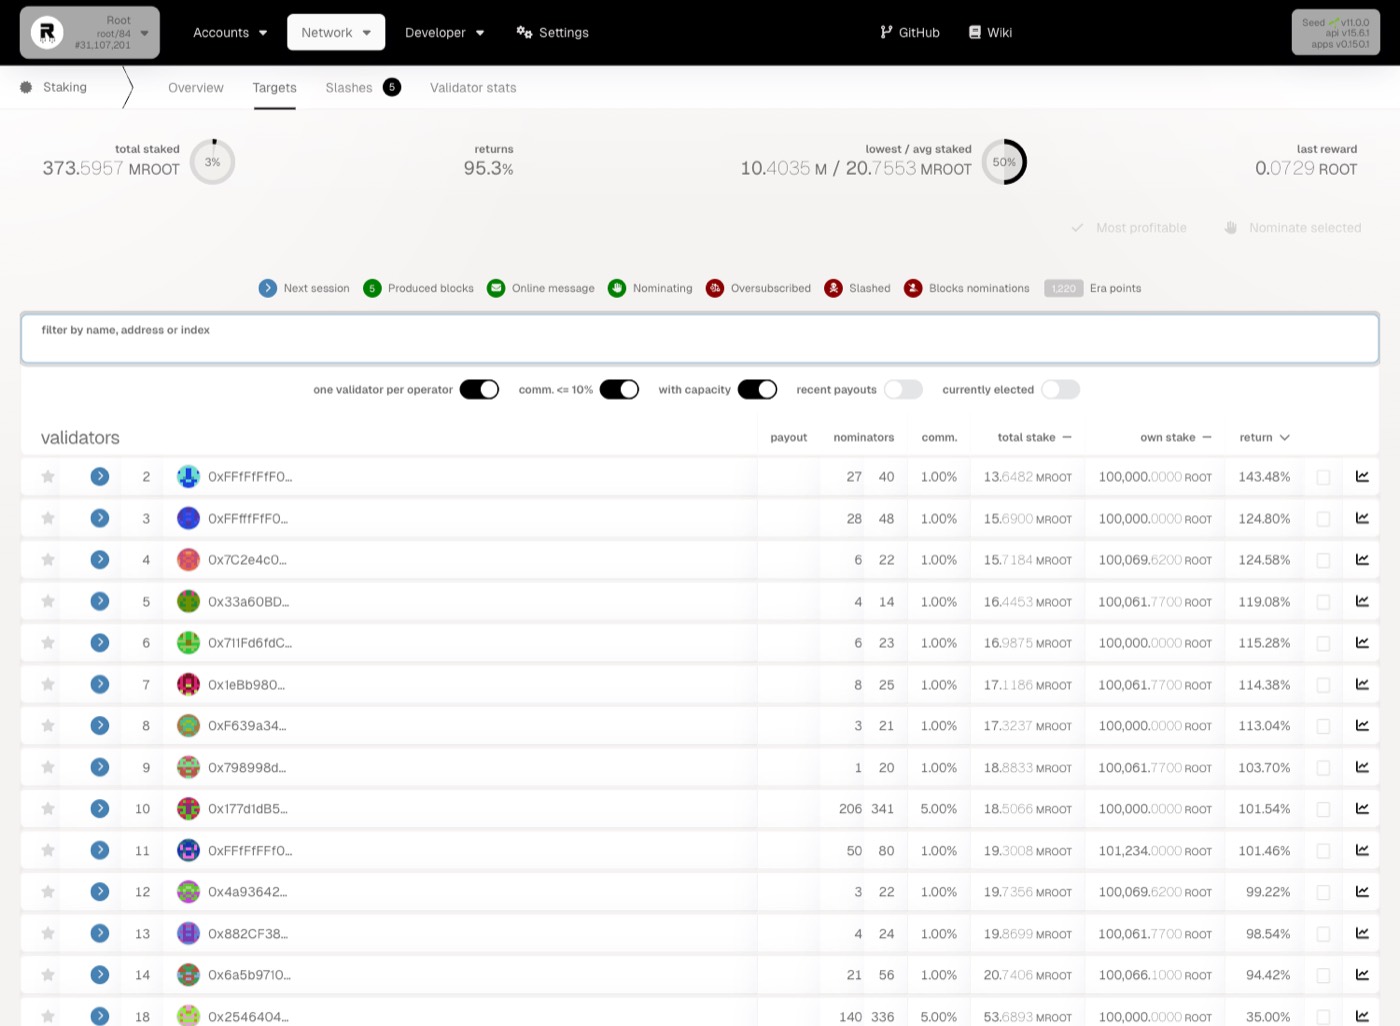The image size is (1400, 1026).
Task: Click Staking section icon
Action: pyautogui.click(x=26, y=88)
